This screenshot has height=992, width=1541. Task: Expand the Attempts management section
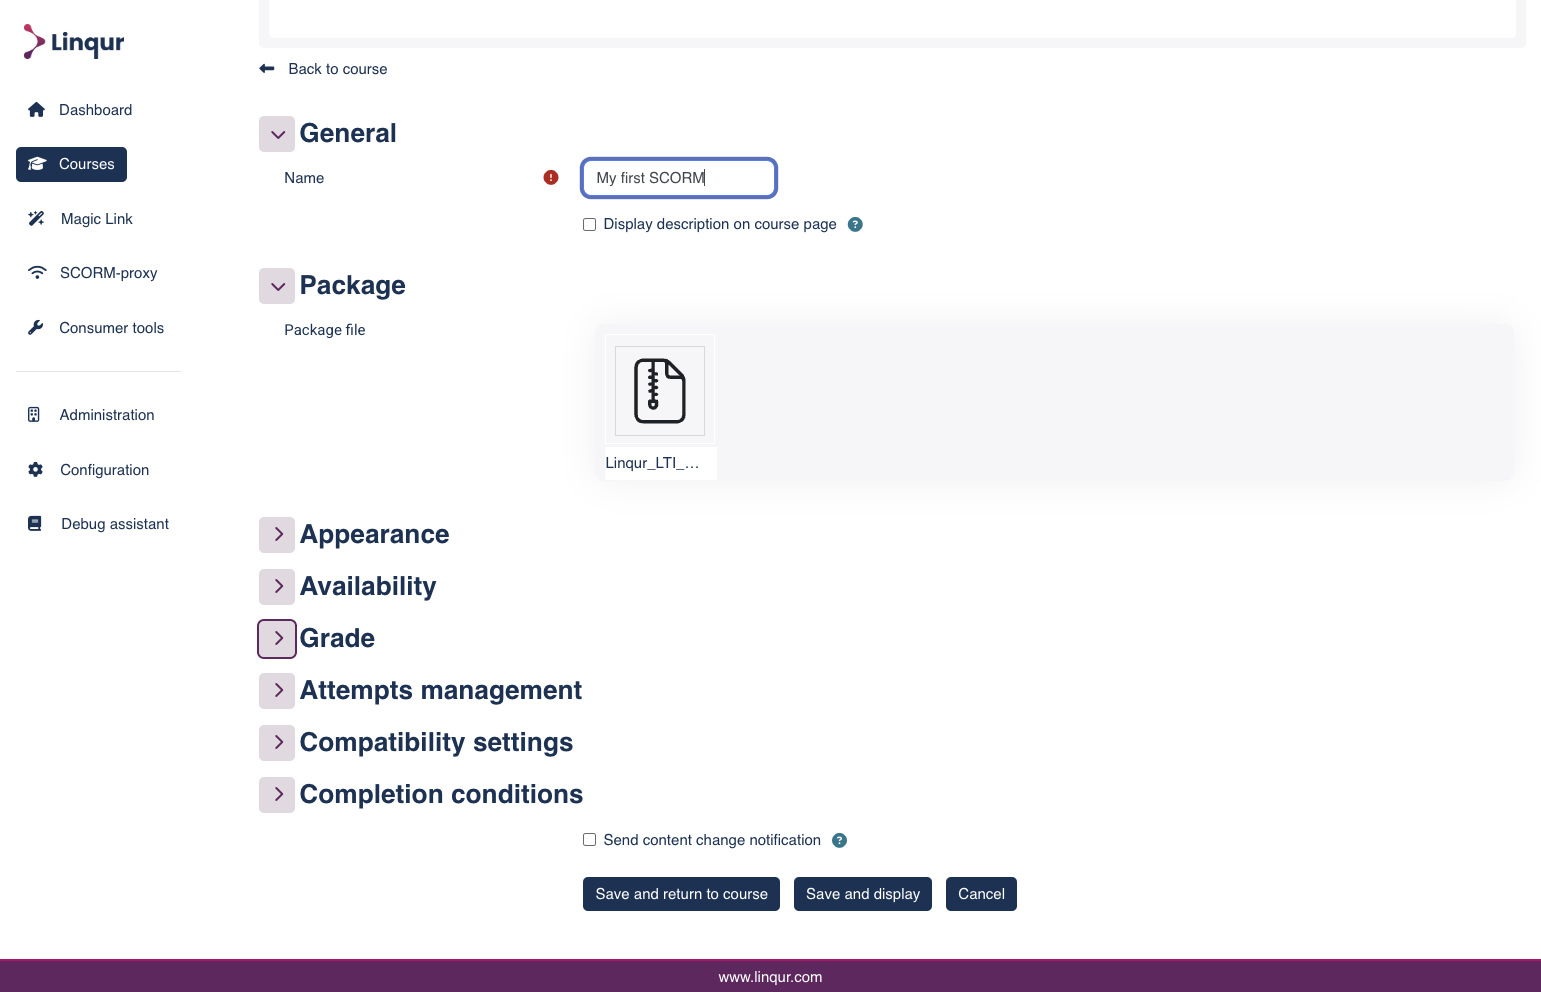pyautogui.click(x=277, y=691)
